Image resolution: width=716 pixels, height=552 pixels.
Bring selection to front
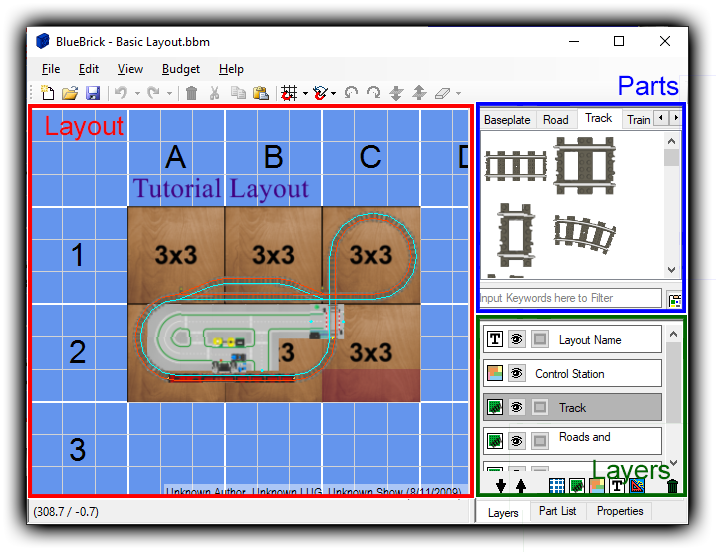coord(419,93)
